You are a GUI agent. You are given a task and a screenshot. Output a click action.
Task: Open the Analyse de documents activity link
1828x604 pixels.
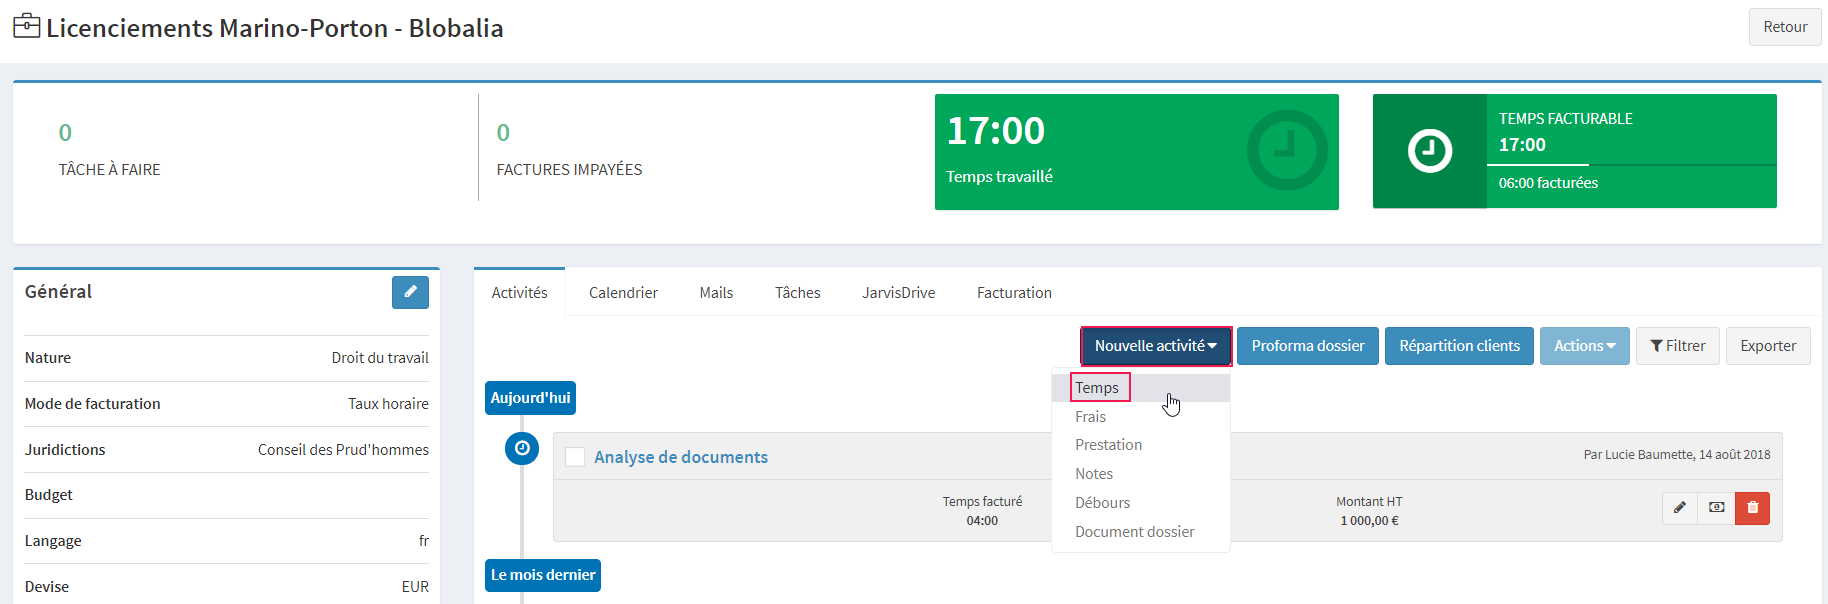click(x=681, y=457)
